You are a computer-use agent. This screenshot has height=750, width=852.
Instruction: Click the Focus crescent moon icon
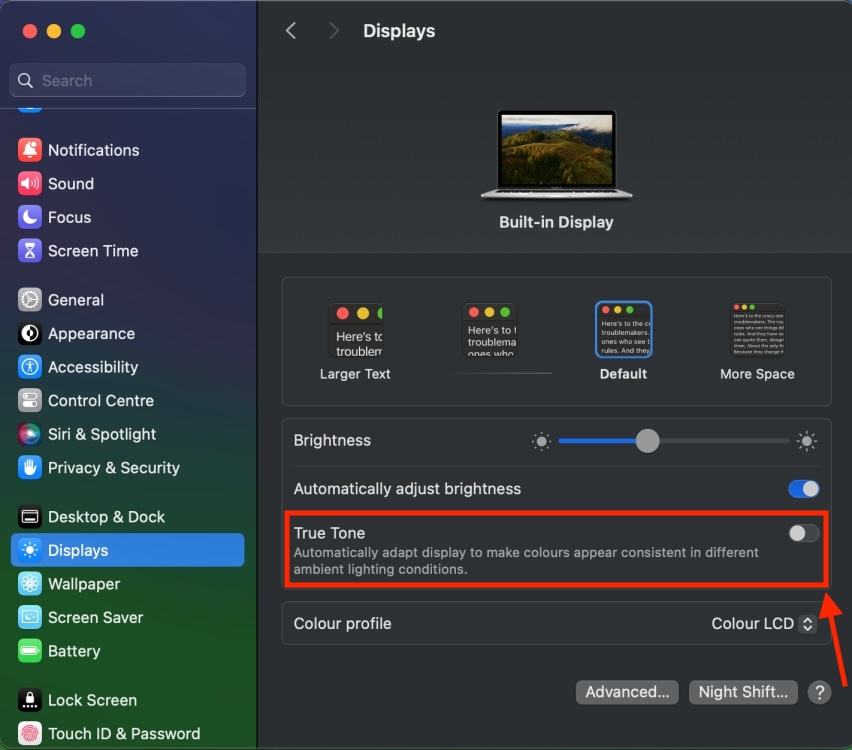pyautogui.click(x=28, y=217)
